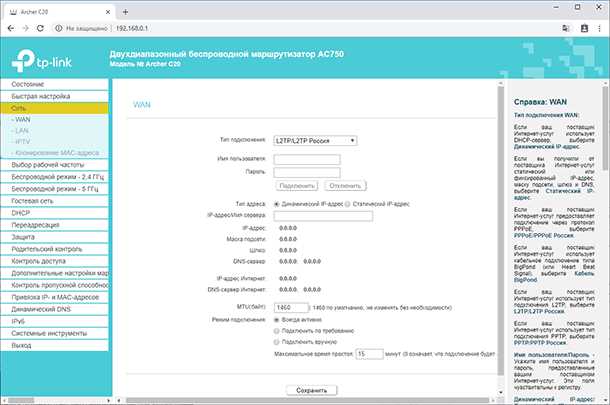610x405 pixels.
Task: Open Привязка IP- и MAC-адресов menu
Action: pyautogui.click(x=54, y=297)
